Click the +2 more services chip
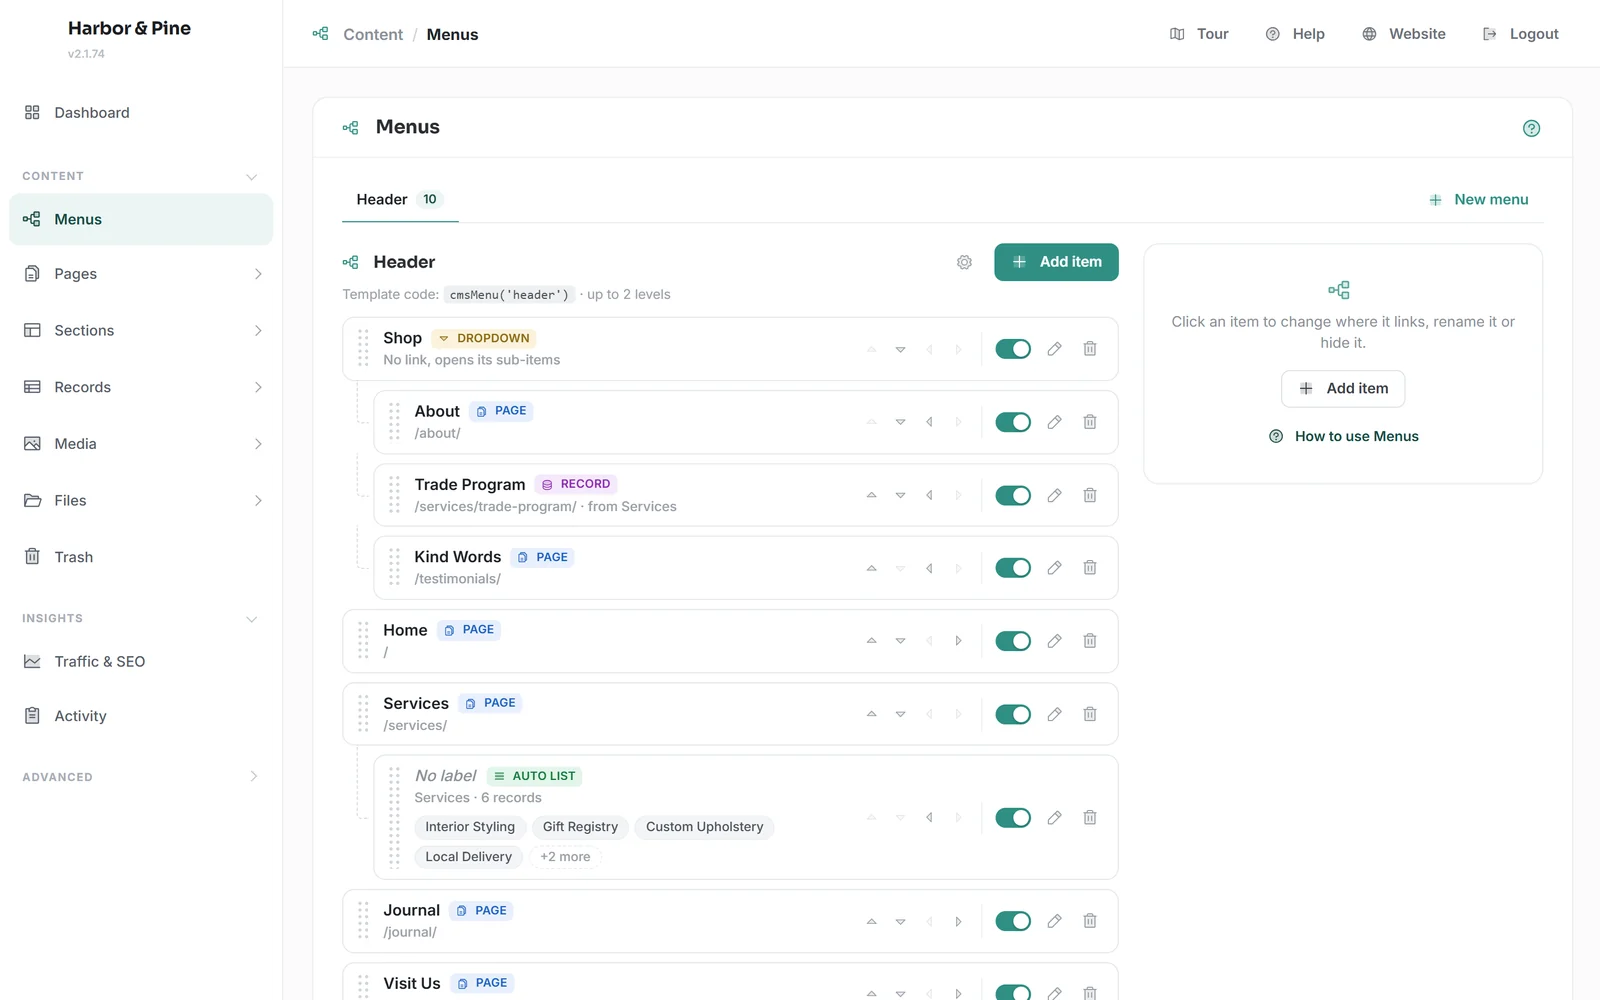Screen dimensions: 1600x1000 click(x=566, y=857)
